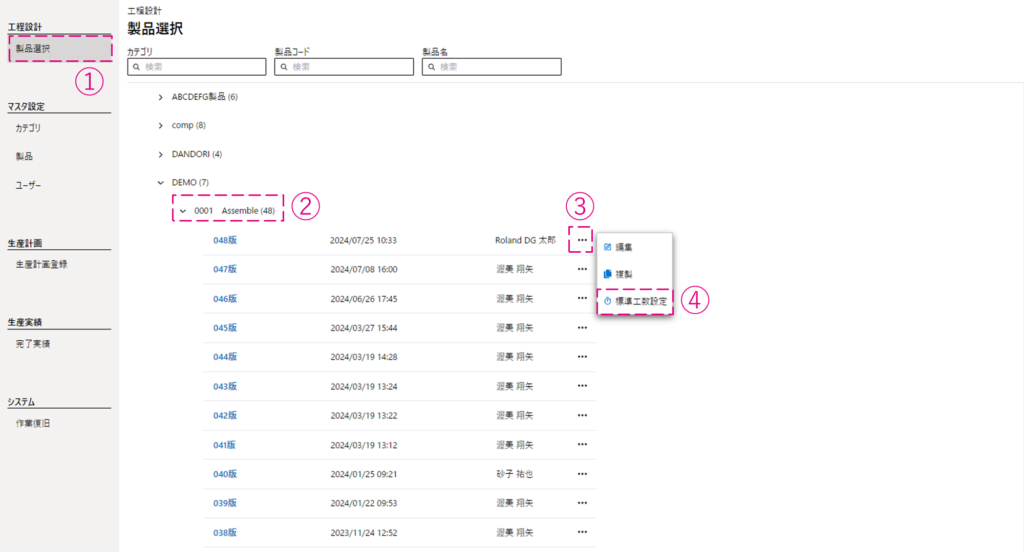
Task: Click the ellipsis icon beside version 039
Action: pyautogui.click(x=581, y=502)
